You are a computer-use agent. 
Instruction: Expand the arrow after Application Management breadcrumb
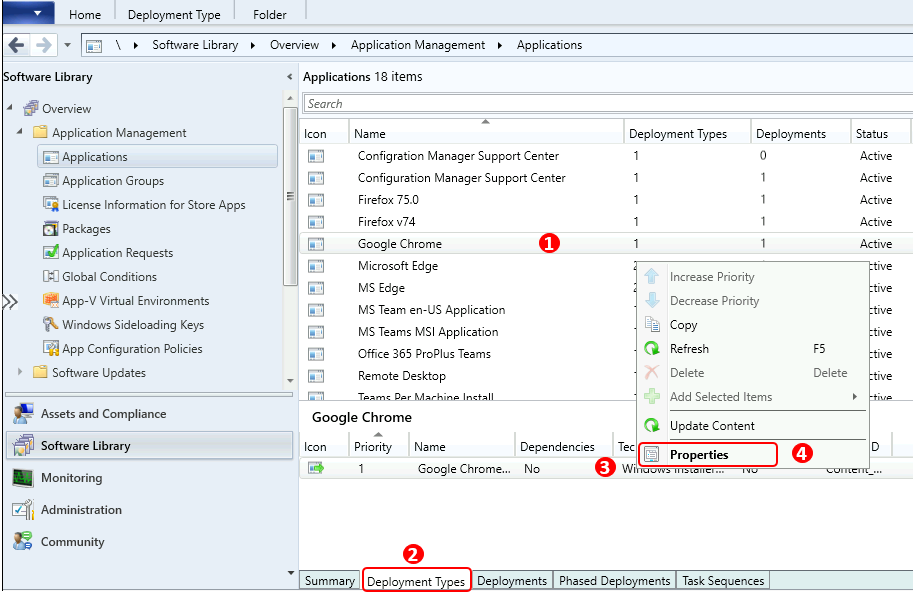coord(500,45)
